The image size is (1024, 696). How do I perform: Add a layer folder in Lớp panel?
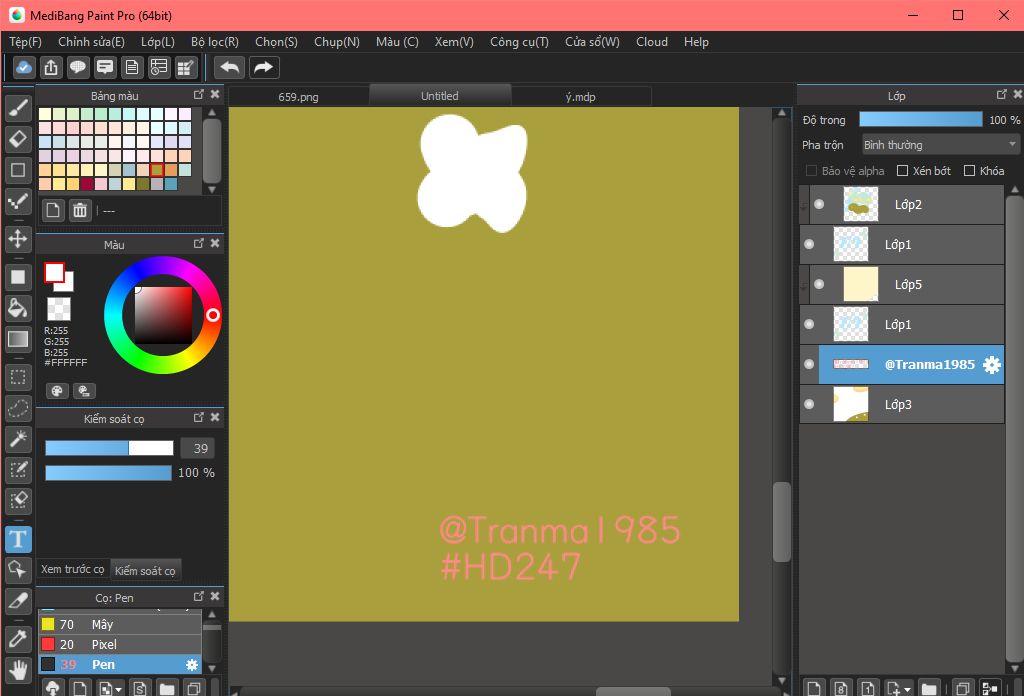pyautogui.click(x=929, y=688)
